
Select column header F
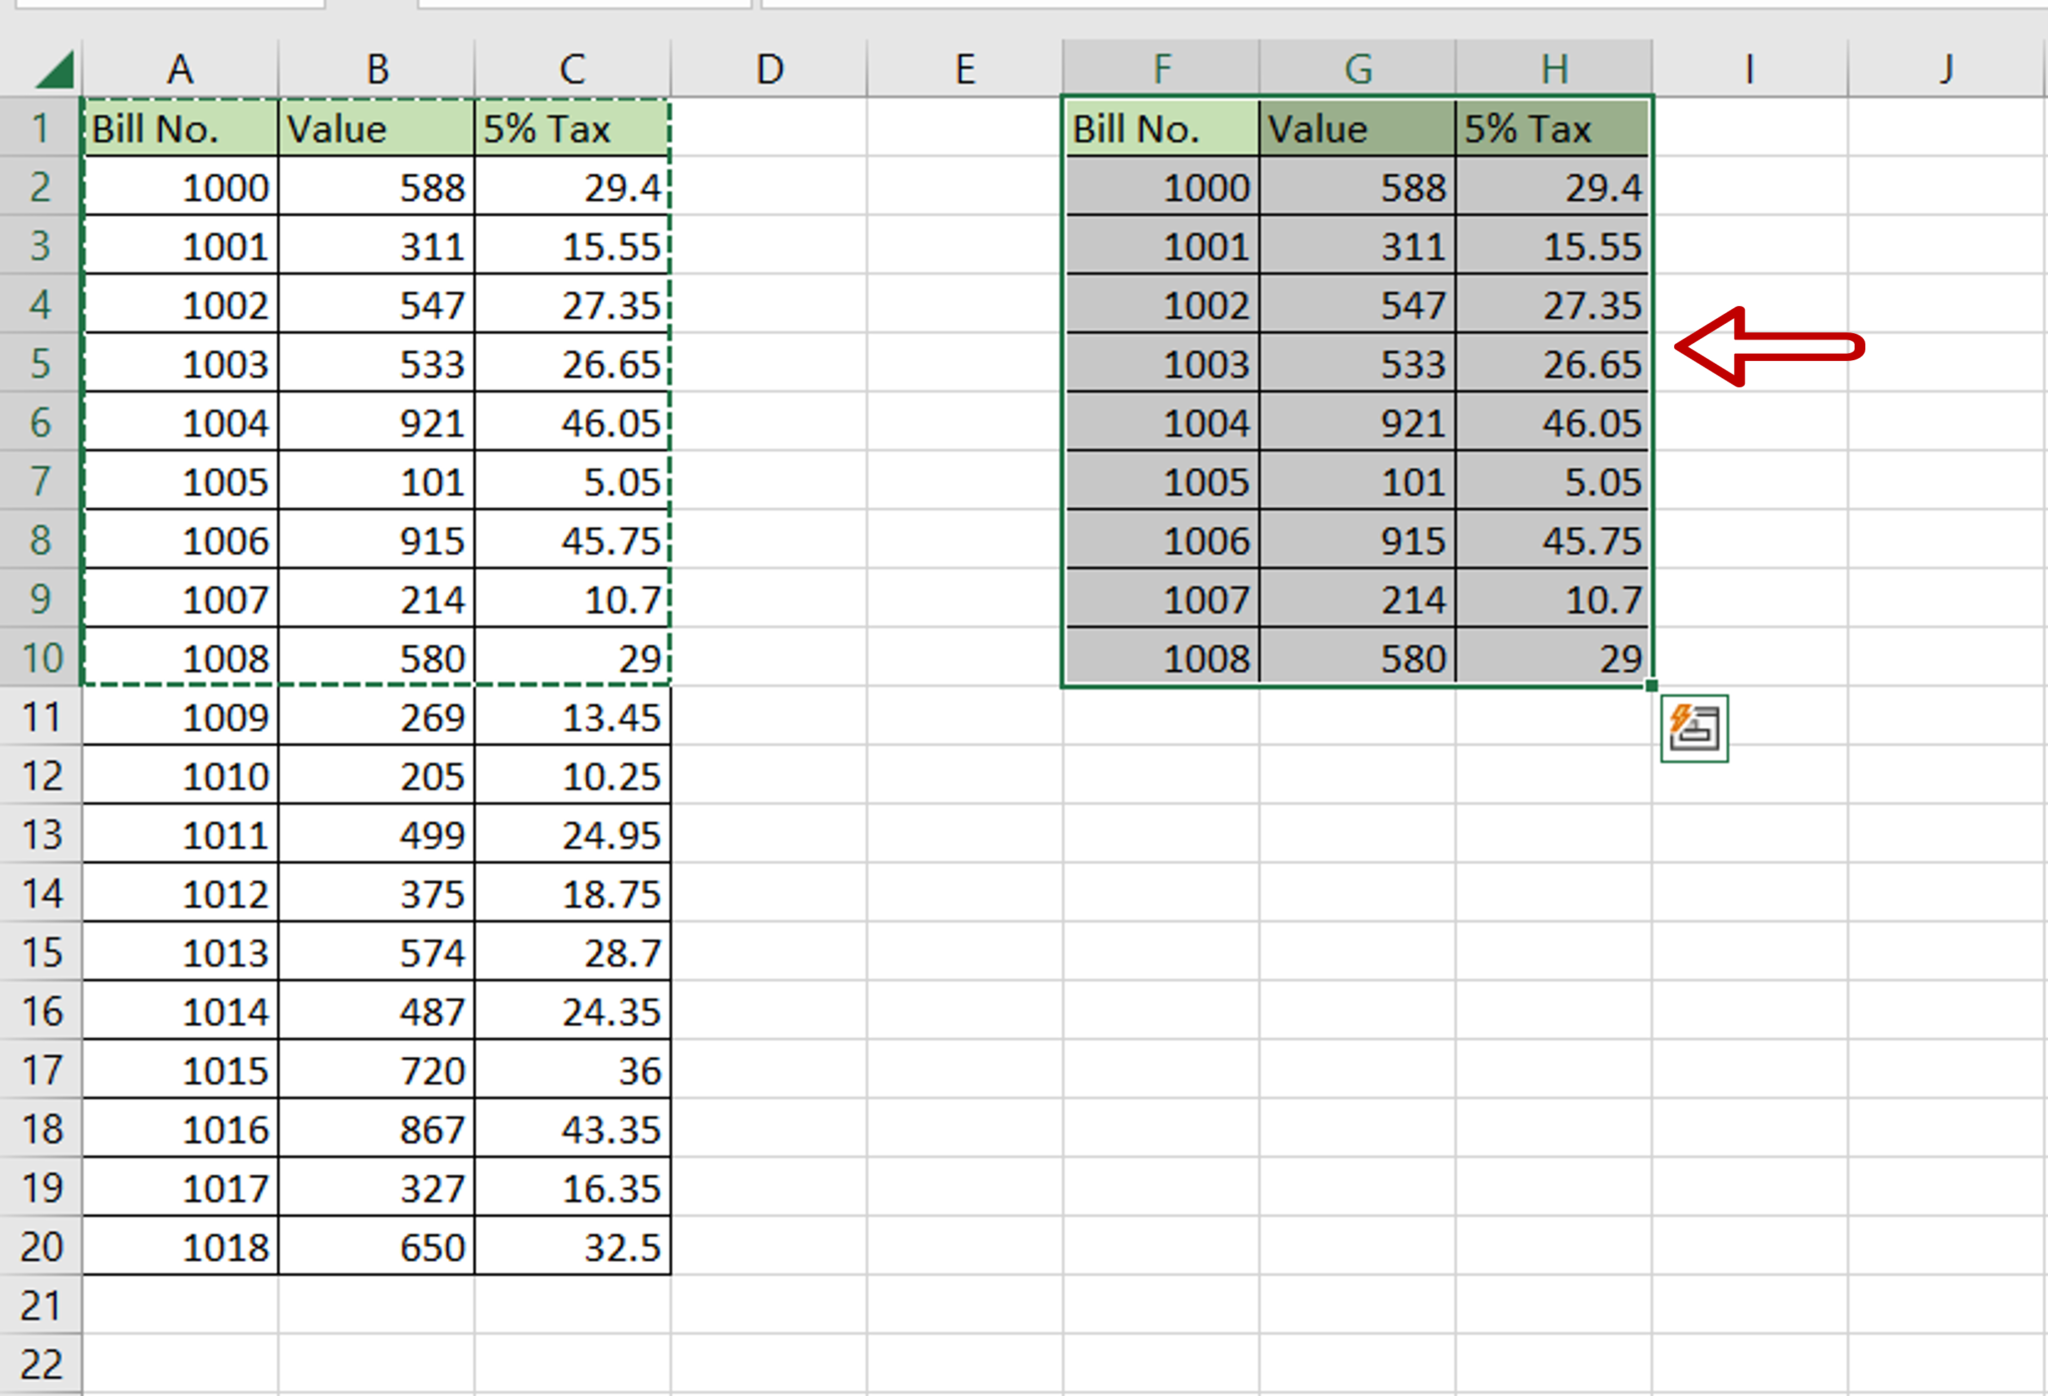1160,66
